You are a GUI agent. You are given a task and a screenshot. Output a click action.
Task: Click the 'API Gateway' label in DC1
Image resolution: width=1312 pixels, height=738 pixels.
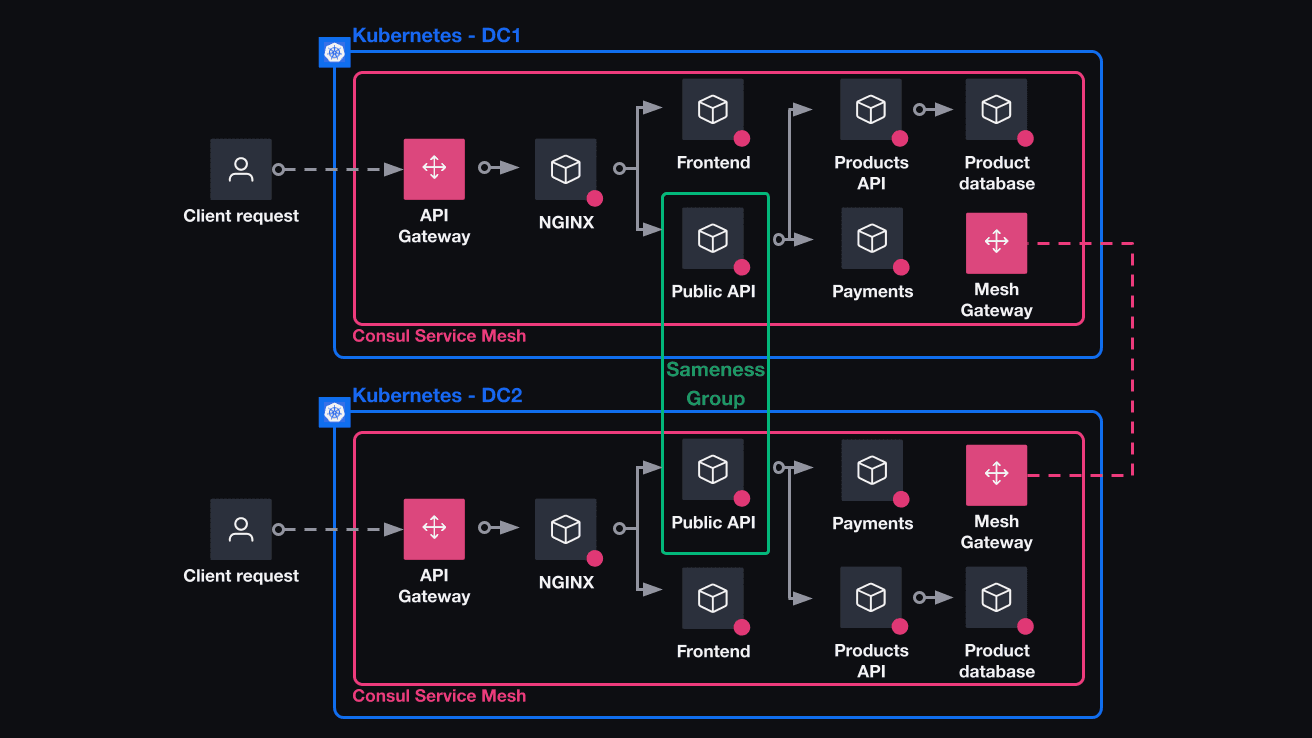(x=434, y=226)
